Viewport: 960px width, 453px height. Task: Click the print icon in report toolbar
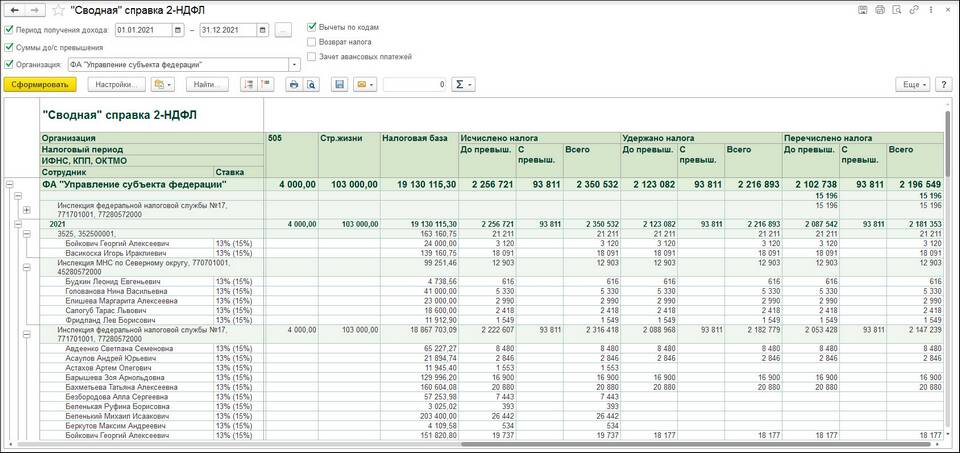[294, 85]
